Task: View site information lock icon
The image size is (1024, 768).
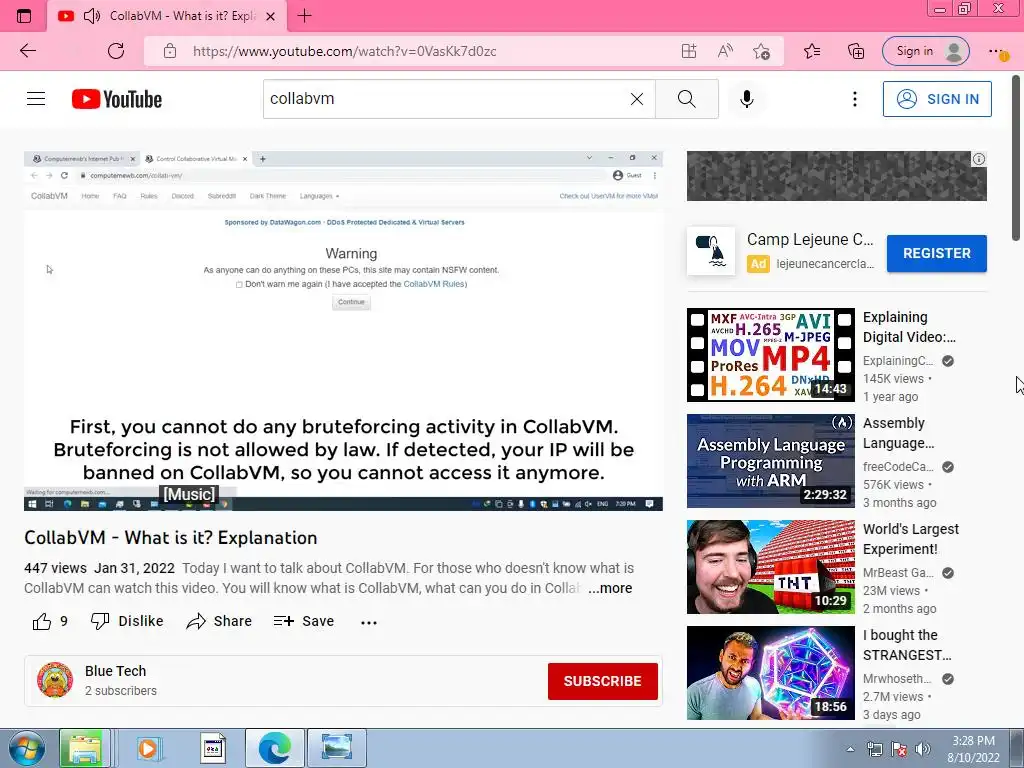Action: pos(170,51)
